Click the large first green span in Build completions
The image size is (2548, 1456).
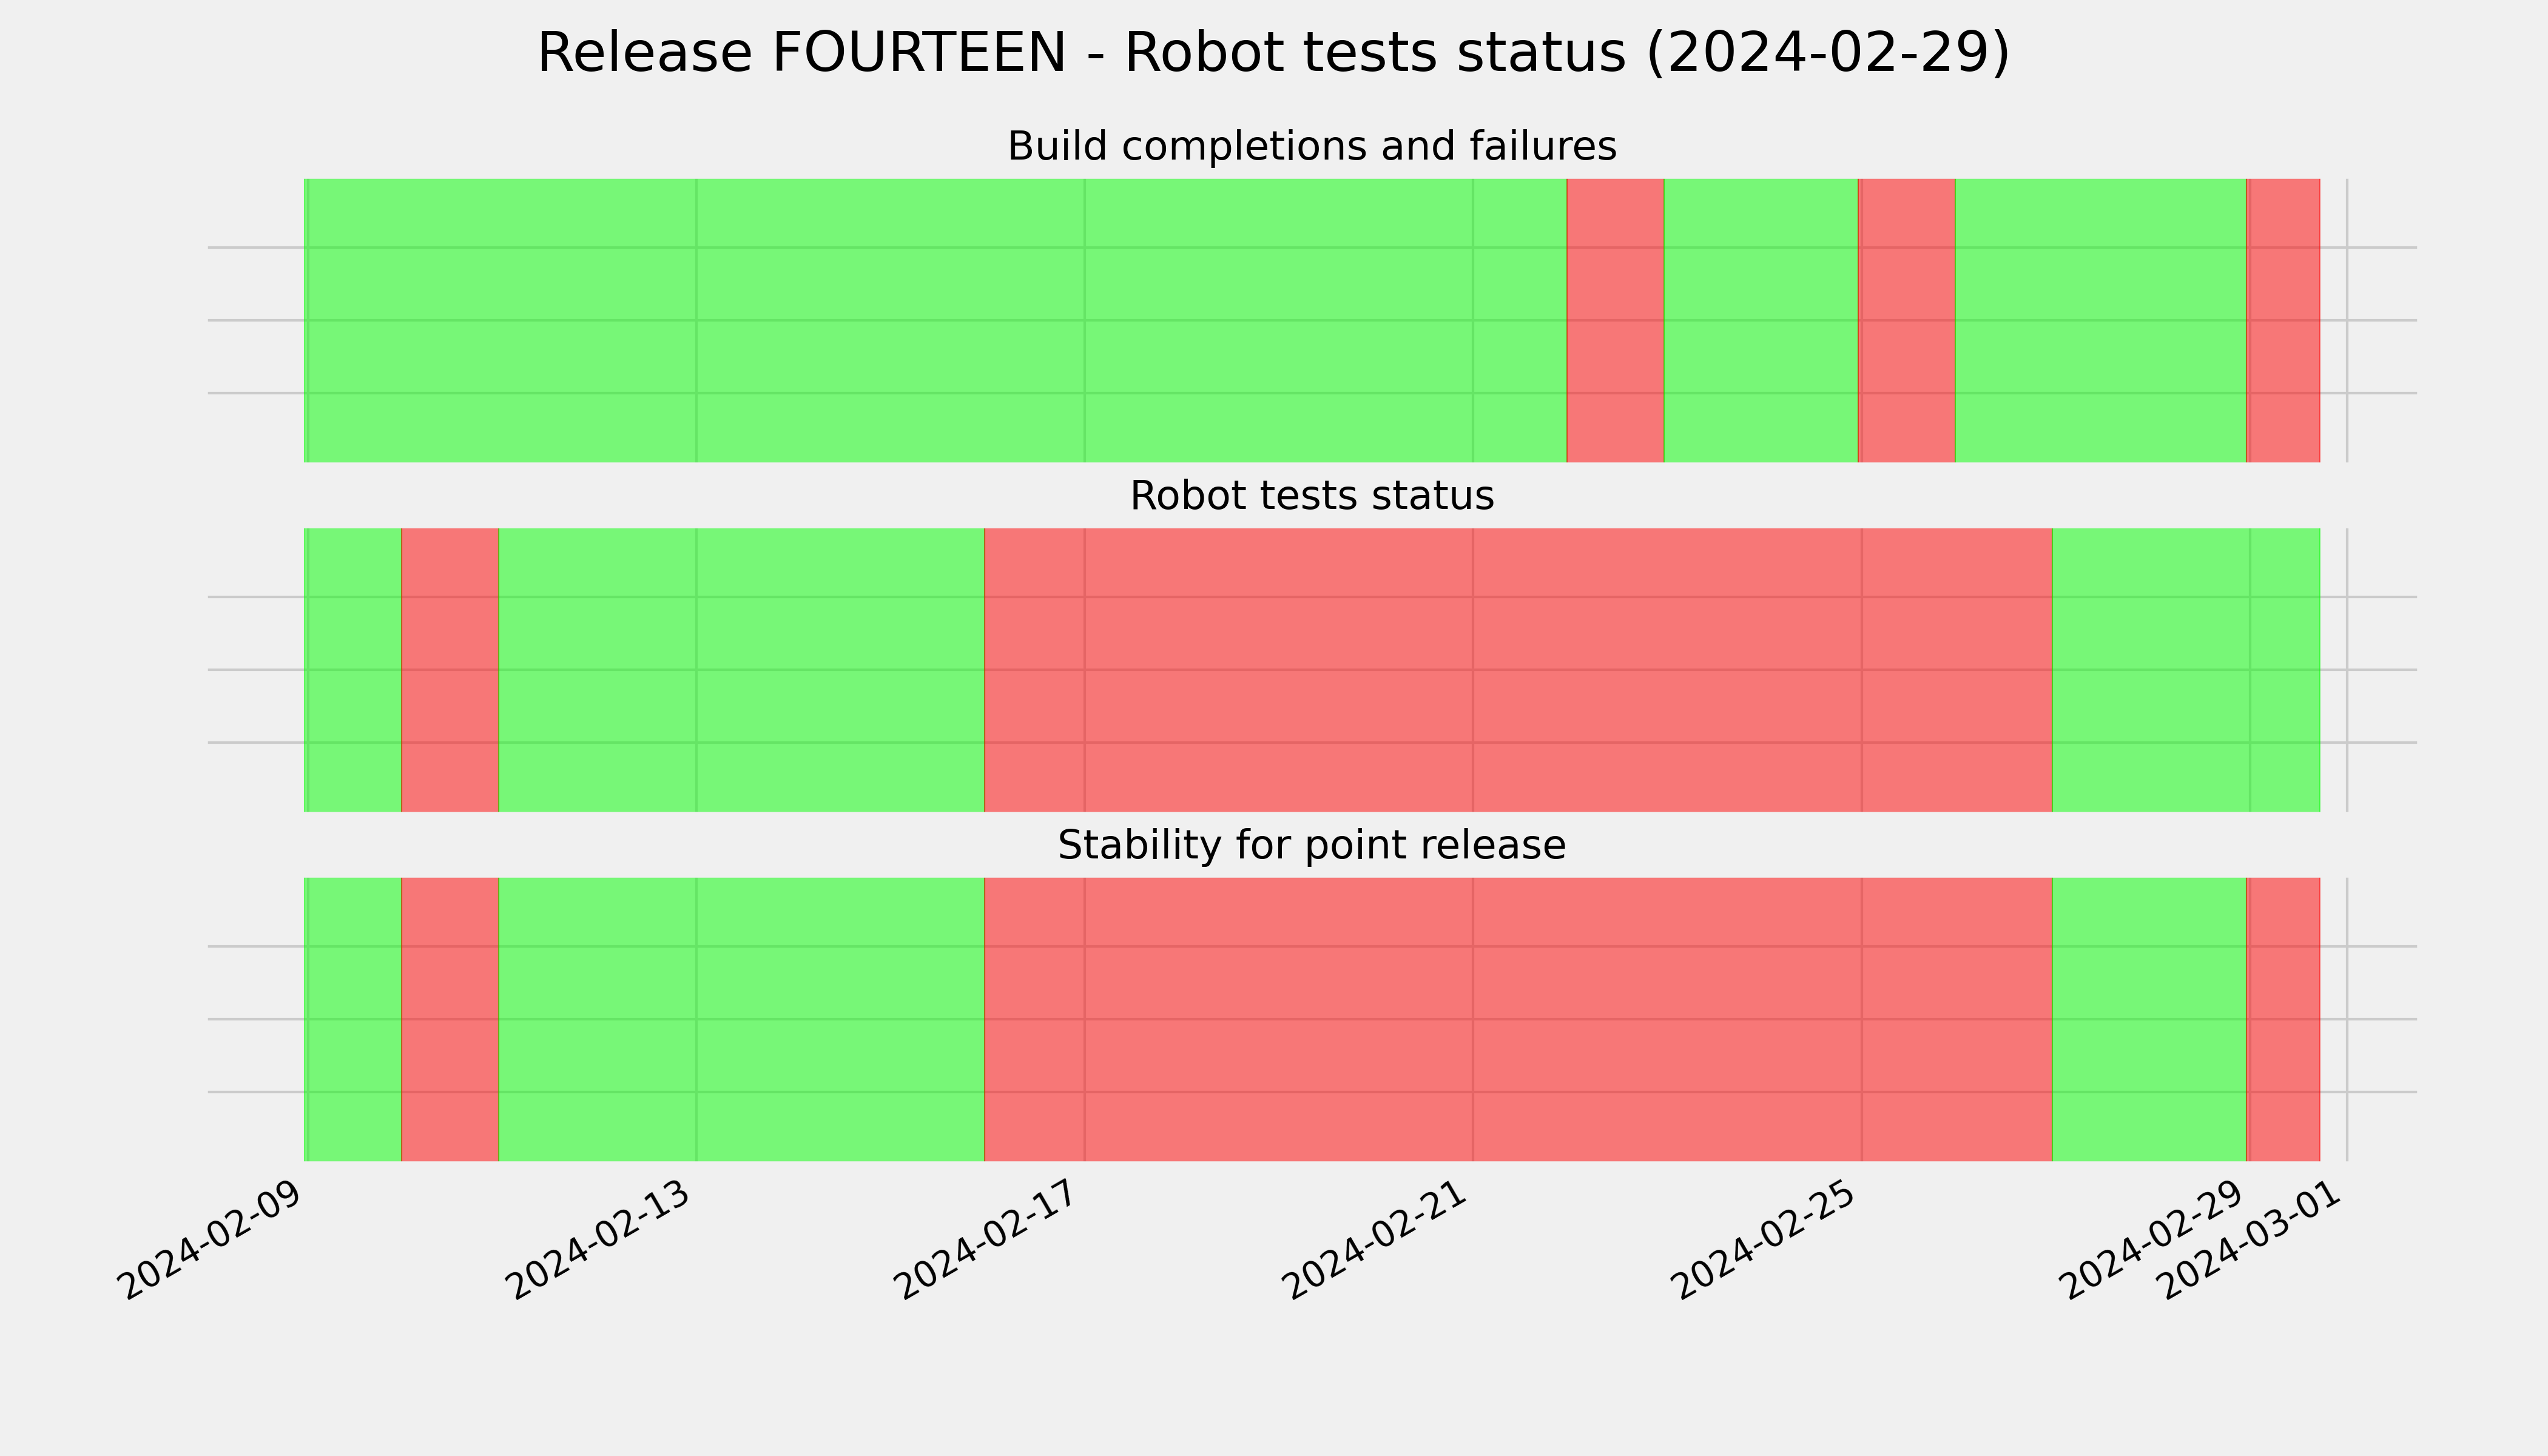tap(935, 320)
